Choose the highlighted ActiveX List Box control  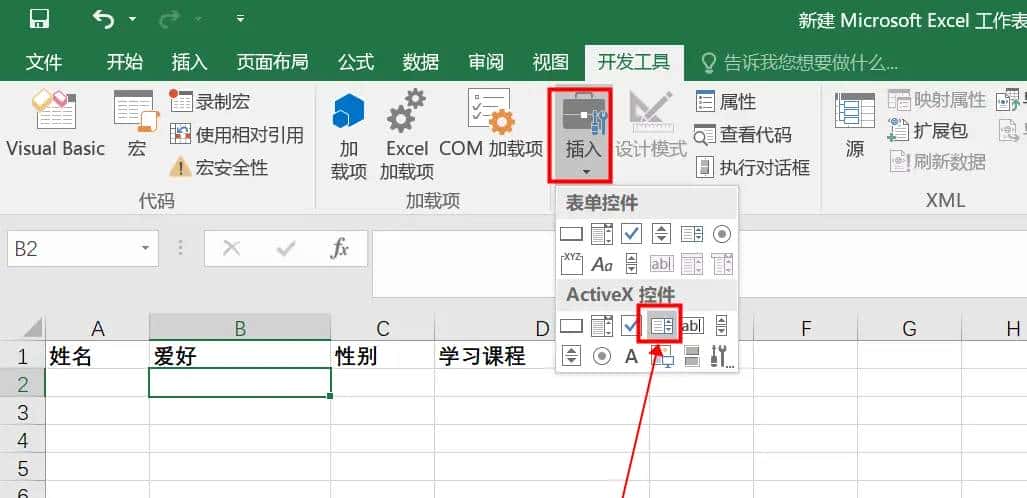(662, 325)
